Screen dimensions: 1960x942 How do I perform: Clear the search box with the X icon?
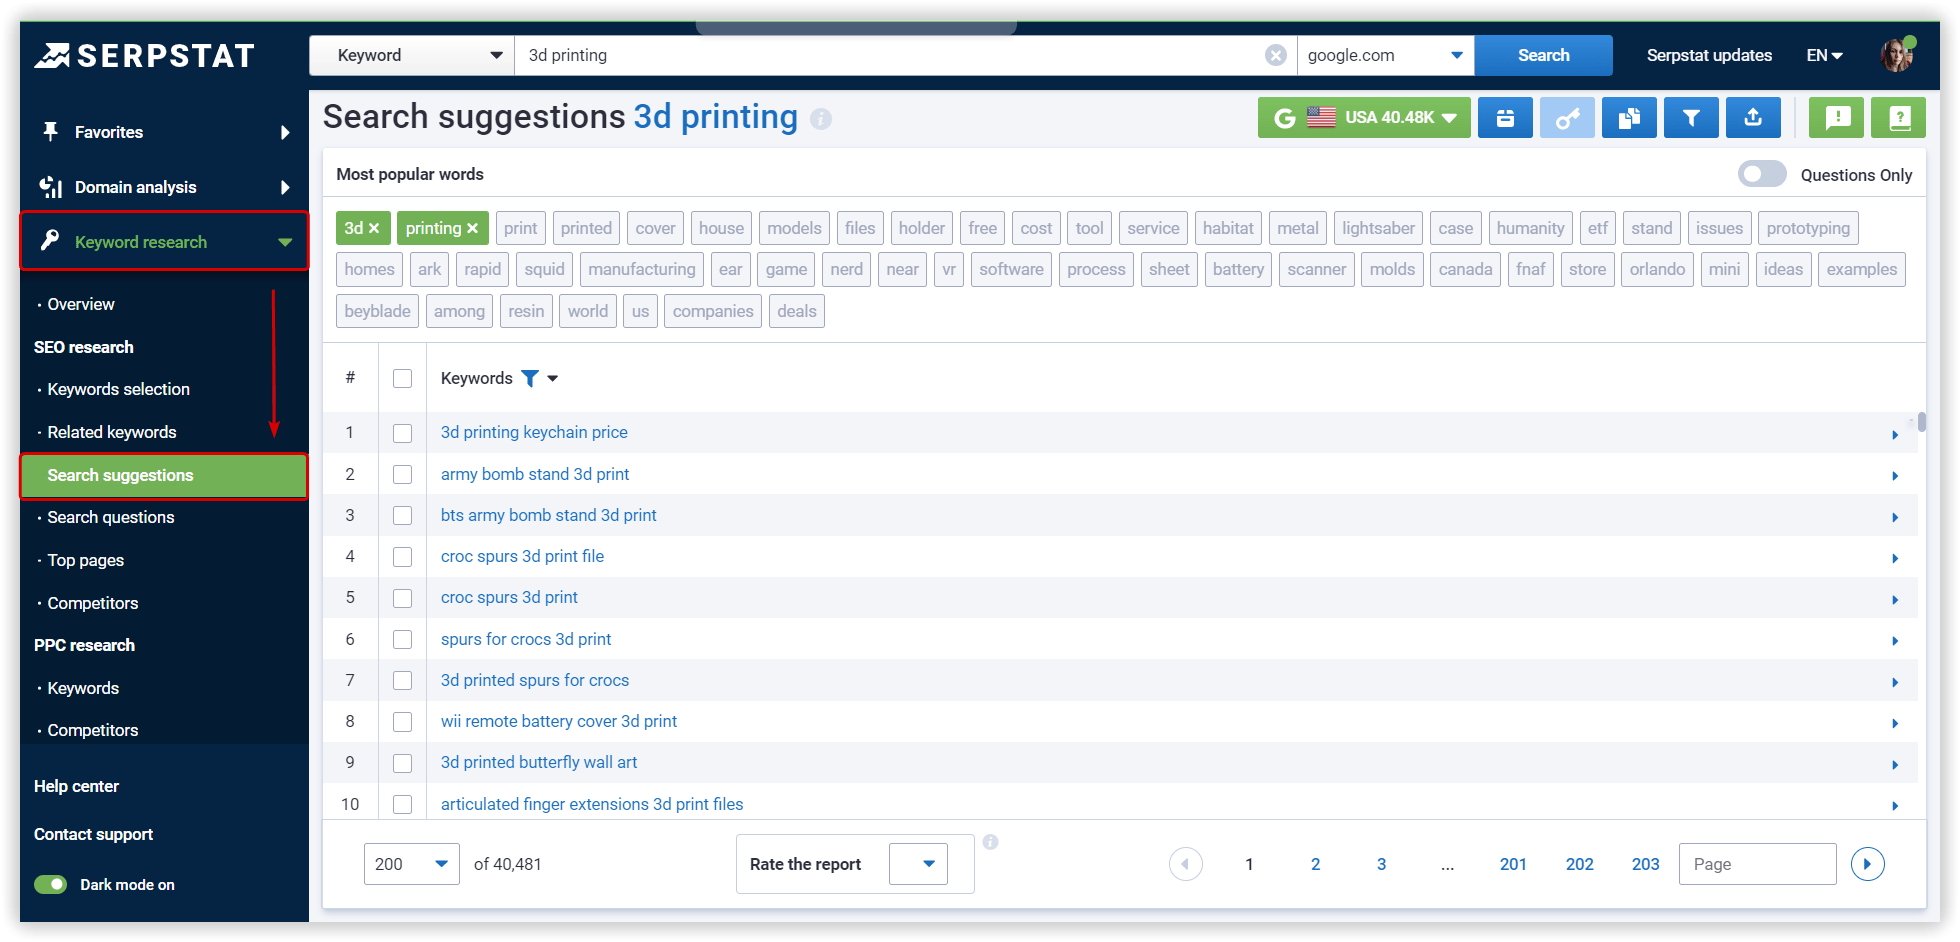click(1276, 55)
